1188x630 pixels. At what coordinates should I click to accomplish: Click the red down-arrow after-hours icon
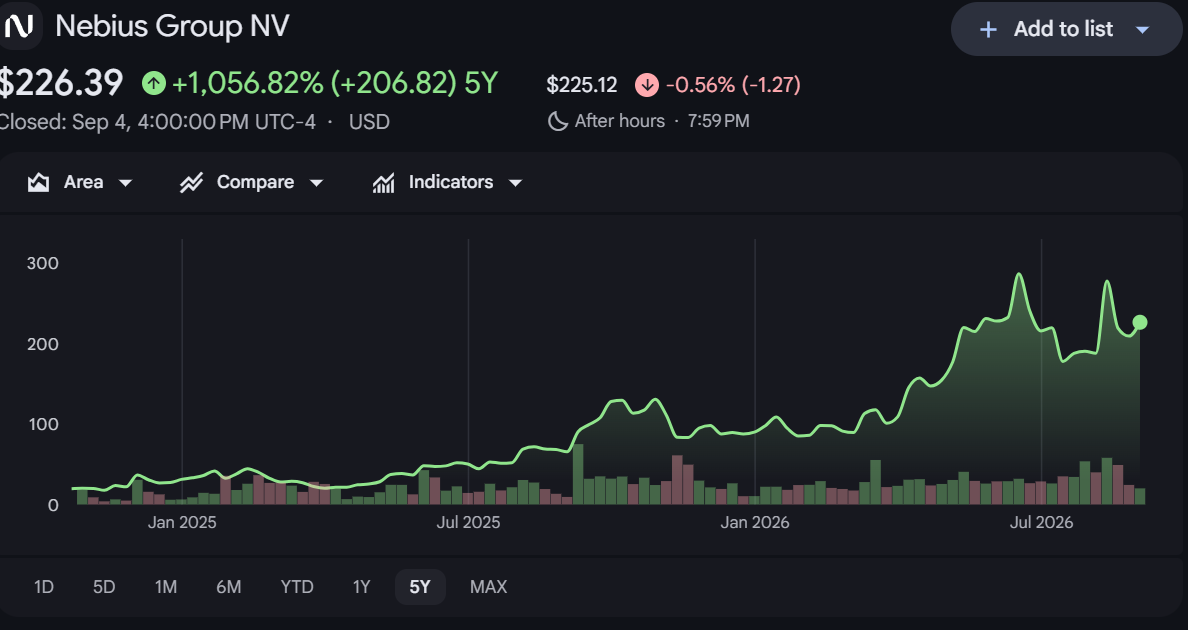click(x=647, y=85)
